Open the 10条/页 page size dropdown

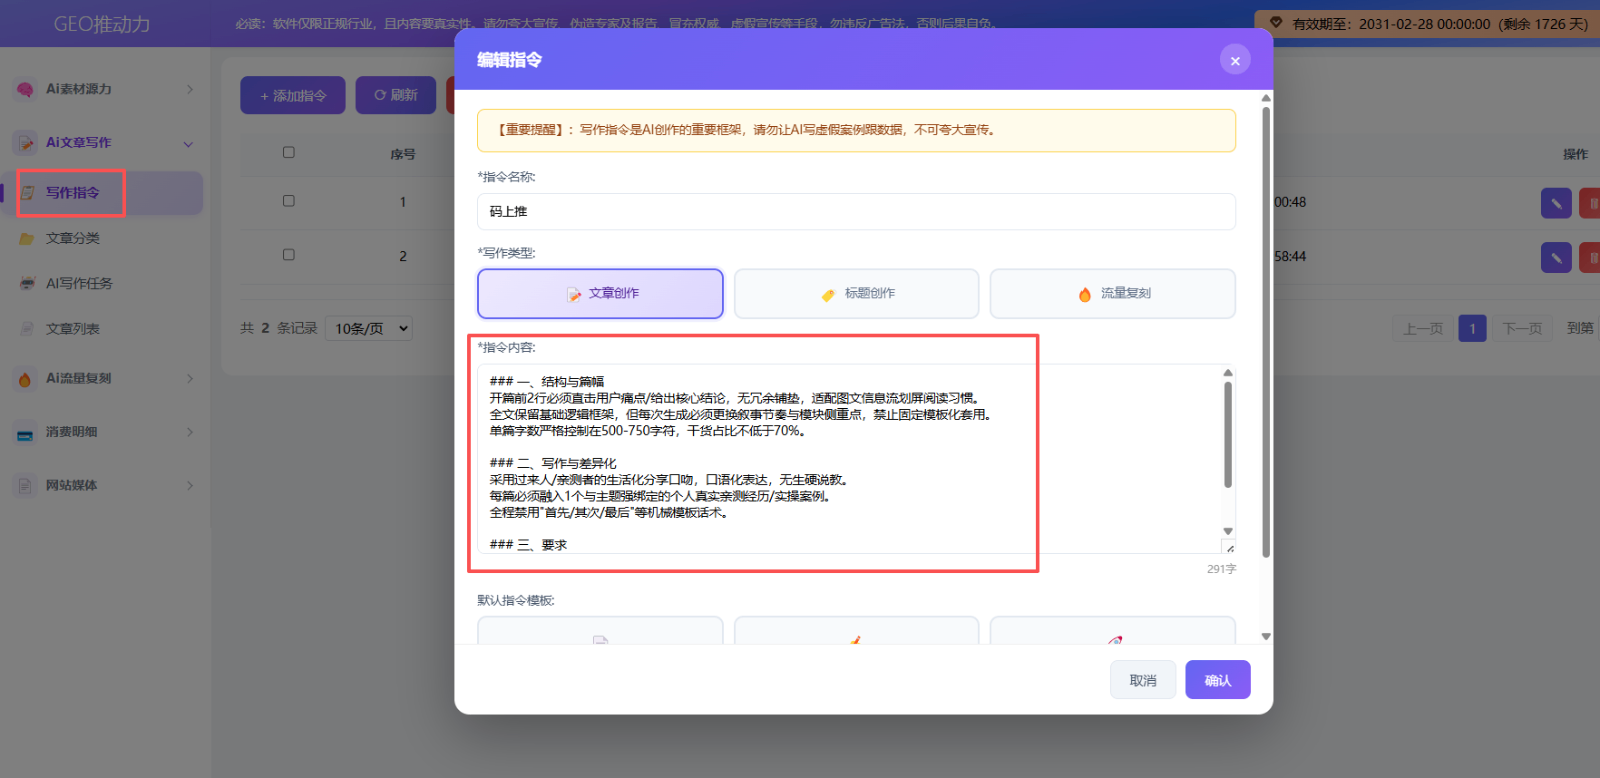[x=369, y=328]
